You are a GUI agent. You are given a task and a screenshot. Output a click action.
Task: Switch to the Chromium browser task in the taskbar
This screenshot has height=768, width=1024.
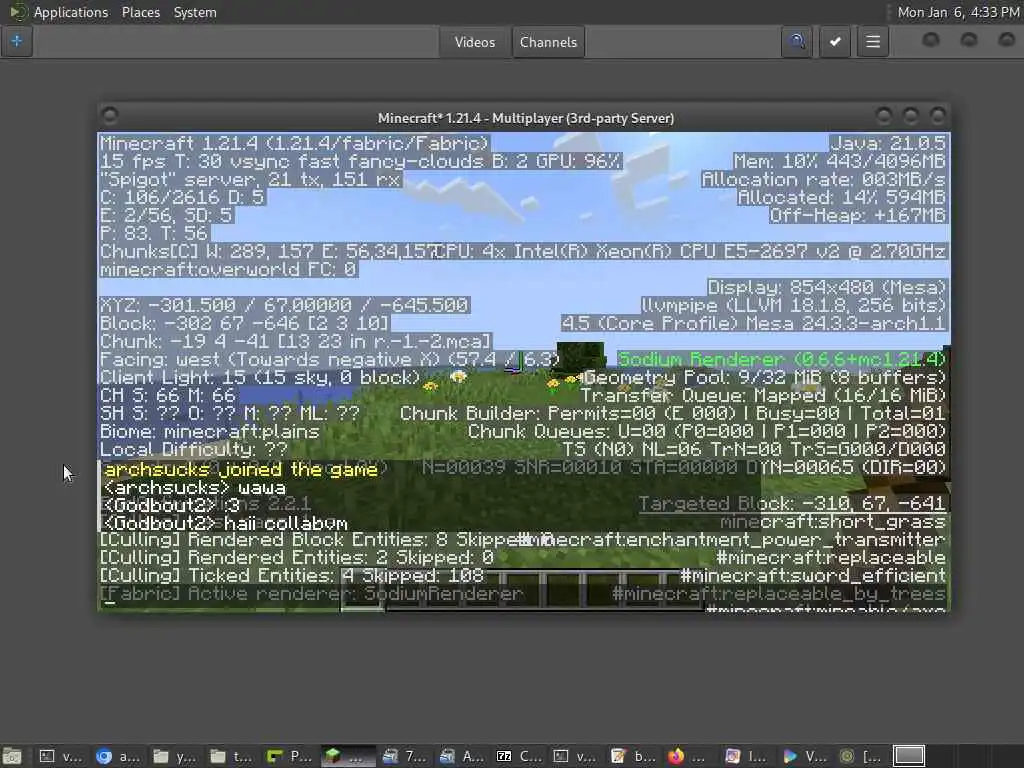tap(118, 756)
